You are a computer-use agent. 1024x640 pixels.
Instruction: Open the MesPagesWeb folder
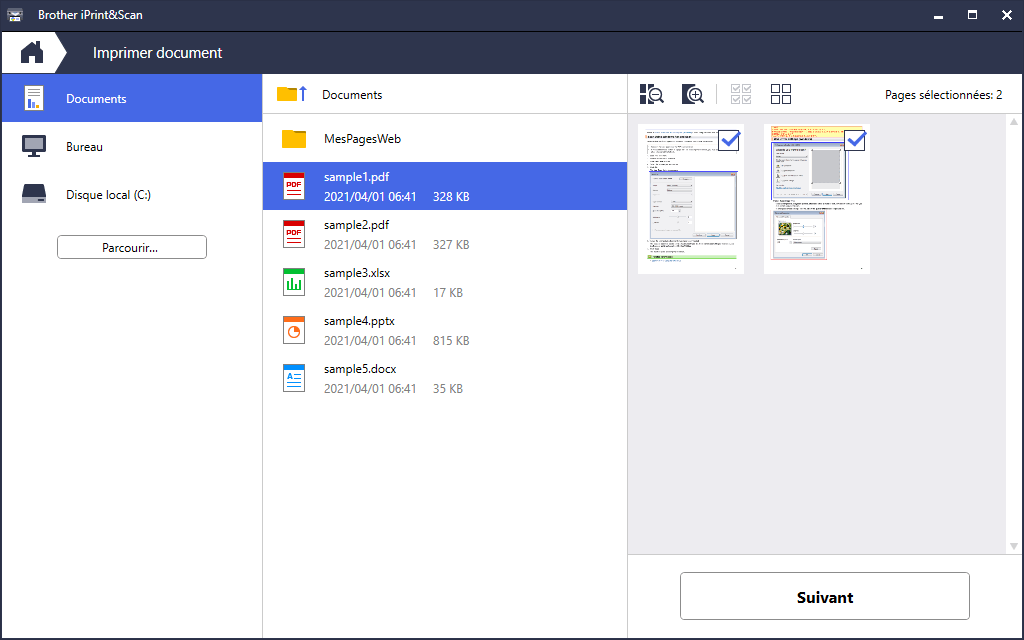click(x=362, y=139)
